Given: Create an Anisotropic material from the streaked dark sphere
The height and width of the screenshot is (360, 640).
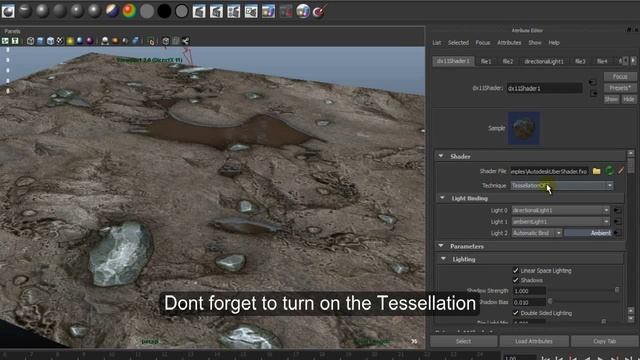Looking at the screenshot, I should click(x=25, y=11).
